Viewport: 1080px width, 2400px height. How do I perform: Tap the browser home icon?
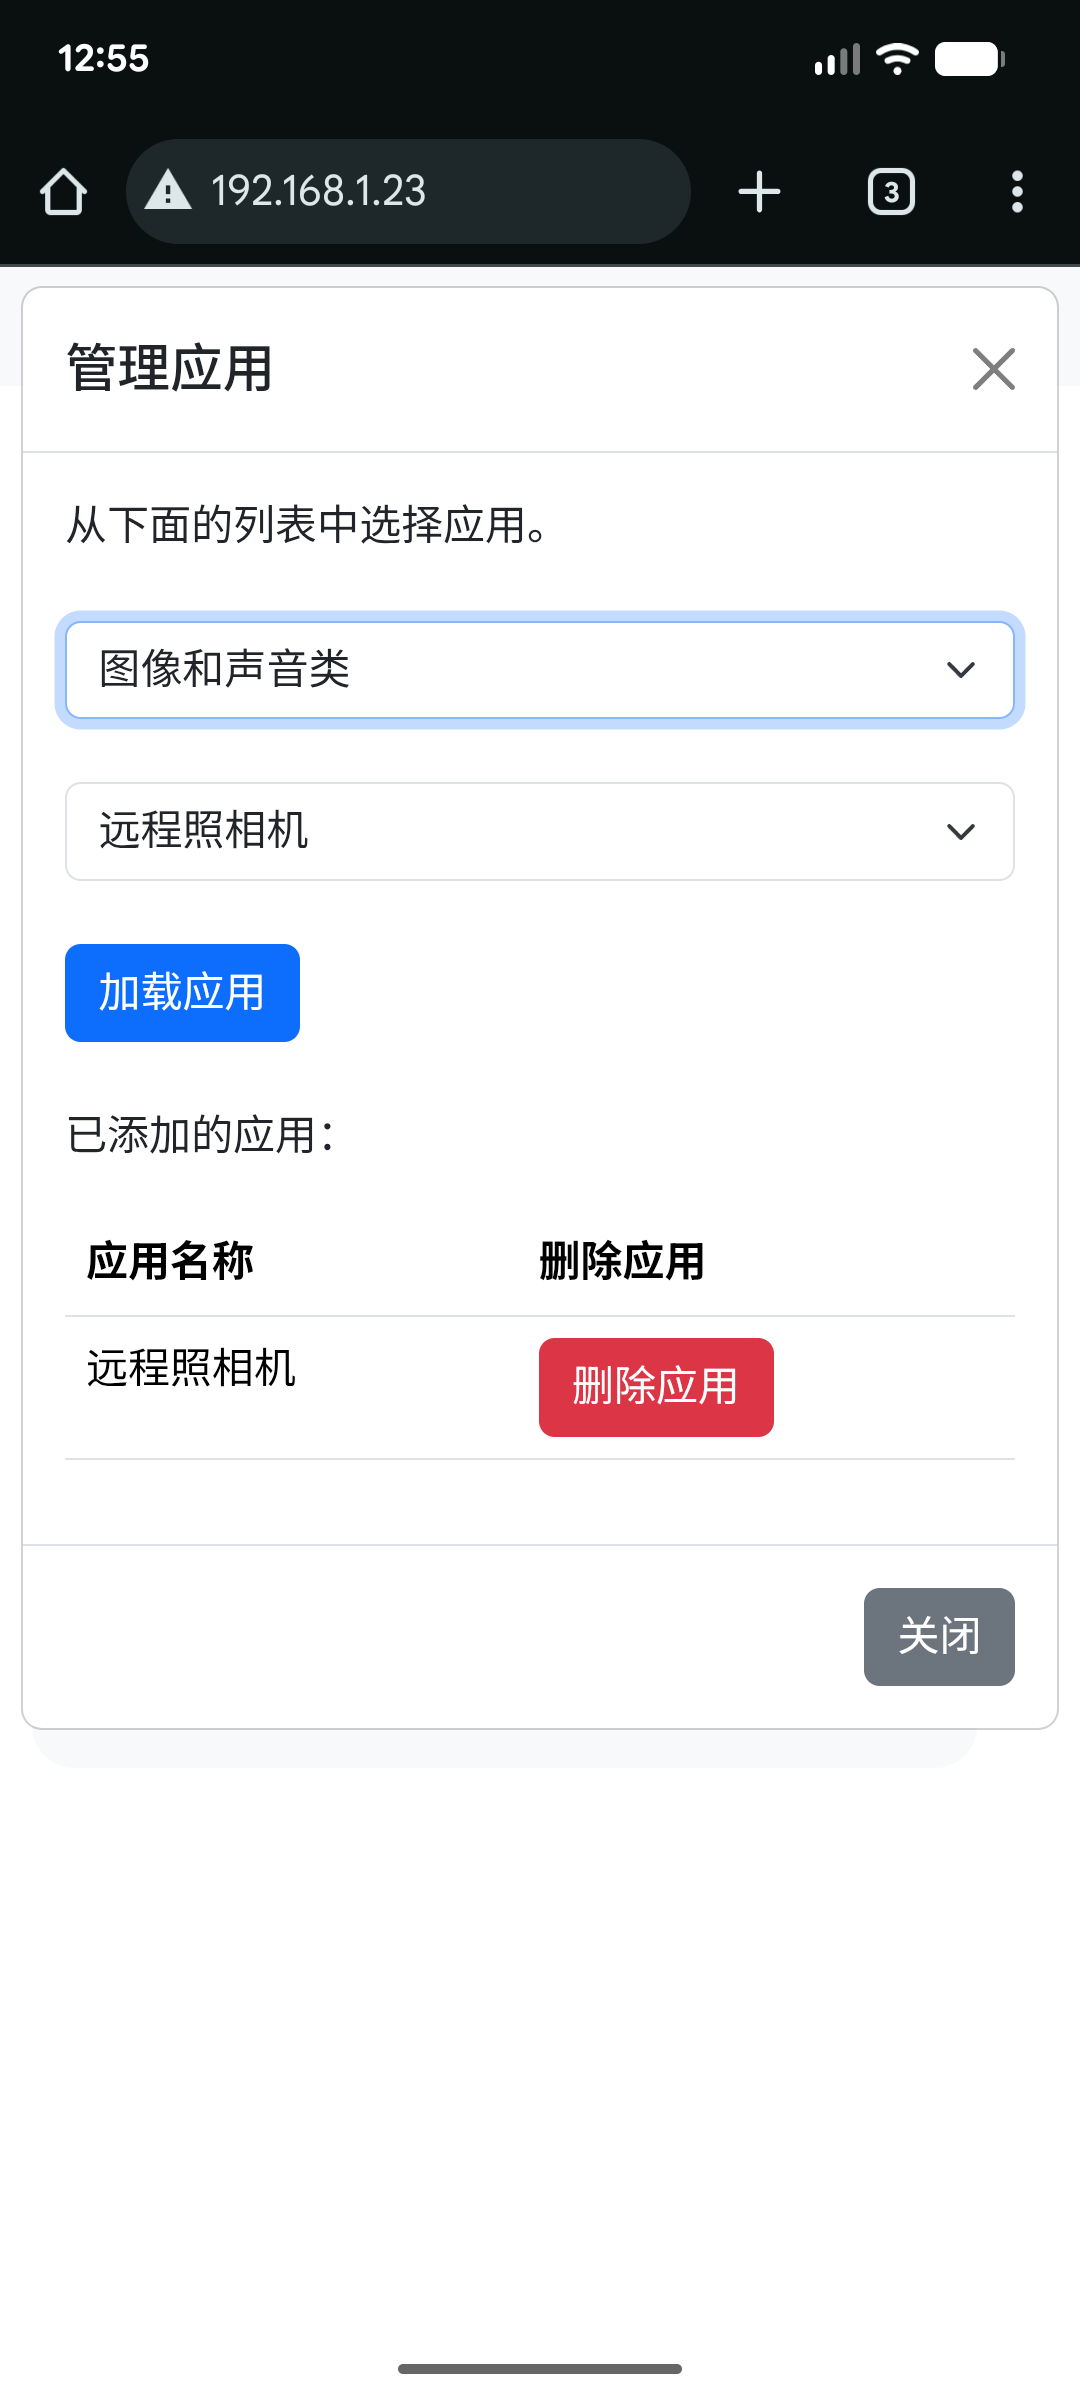click(x=63, y=191)
